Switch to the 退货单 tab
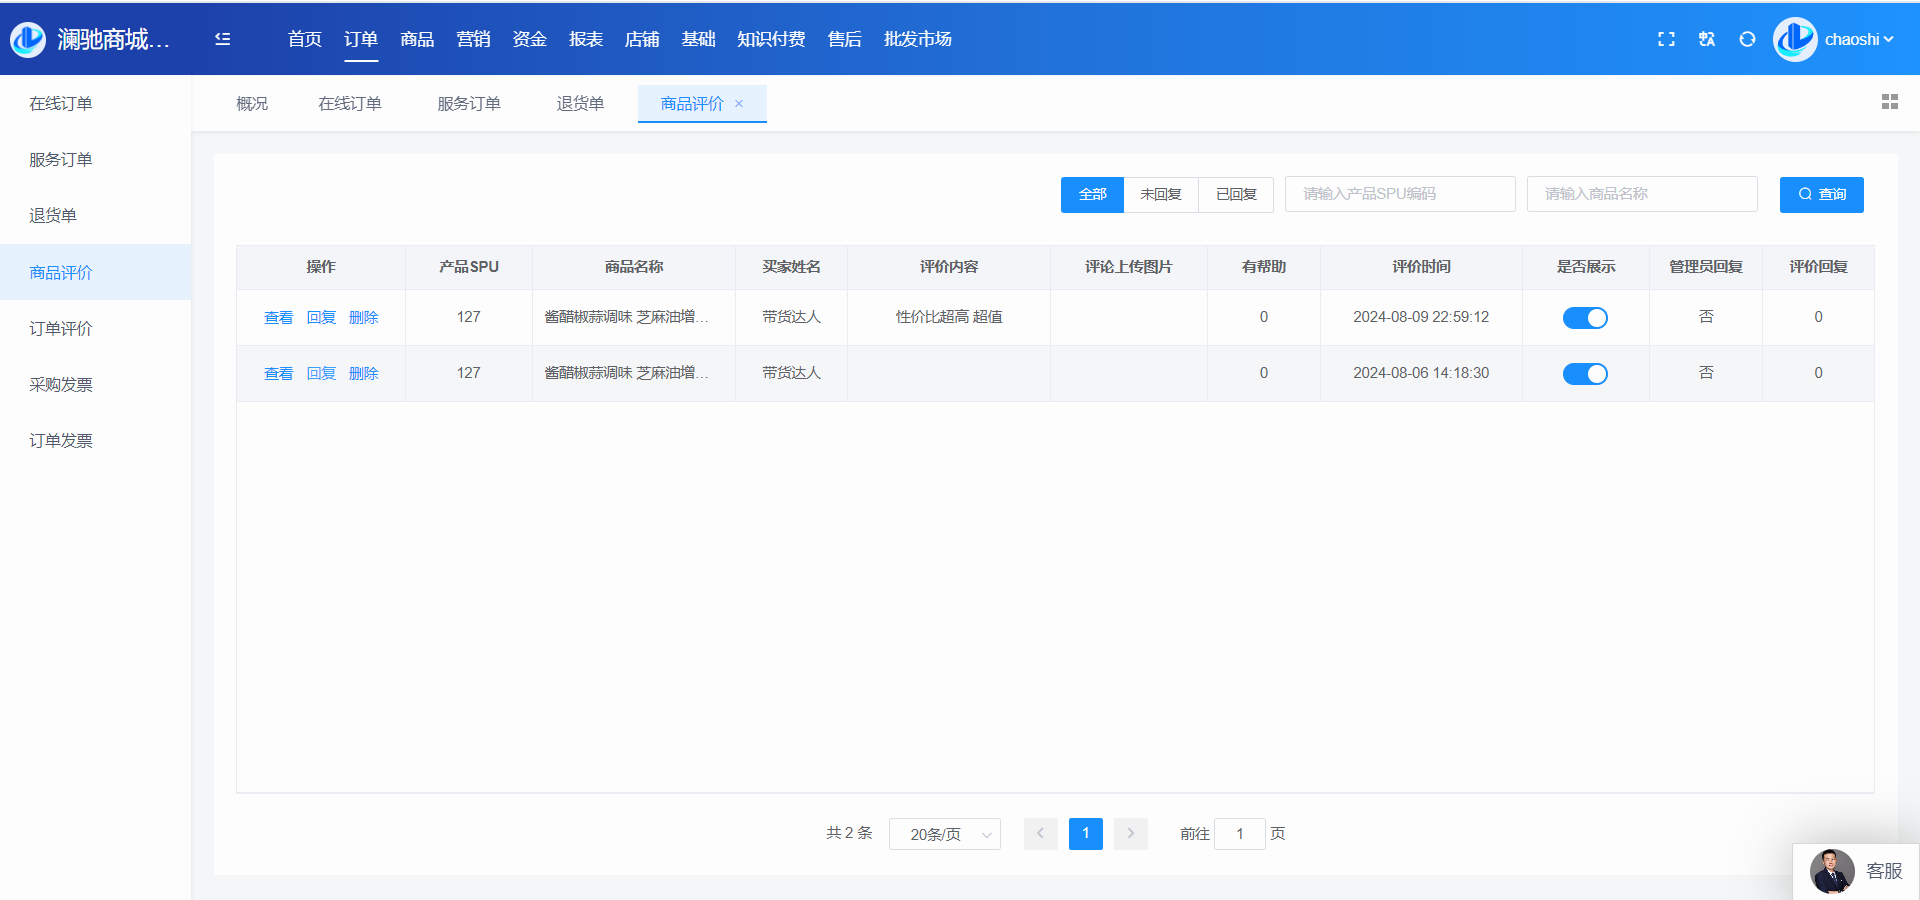The width and height of the screenshot is (1920, 900). pyautogui.click(x=580, y=104)
